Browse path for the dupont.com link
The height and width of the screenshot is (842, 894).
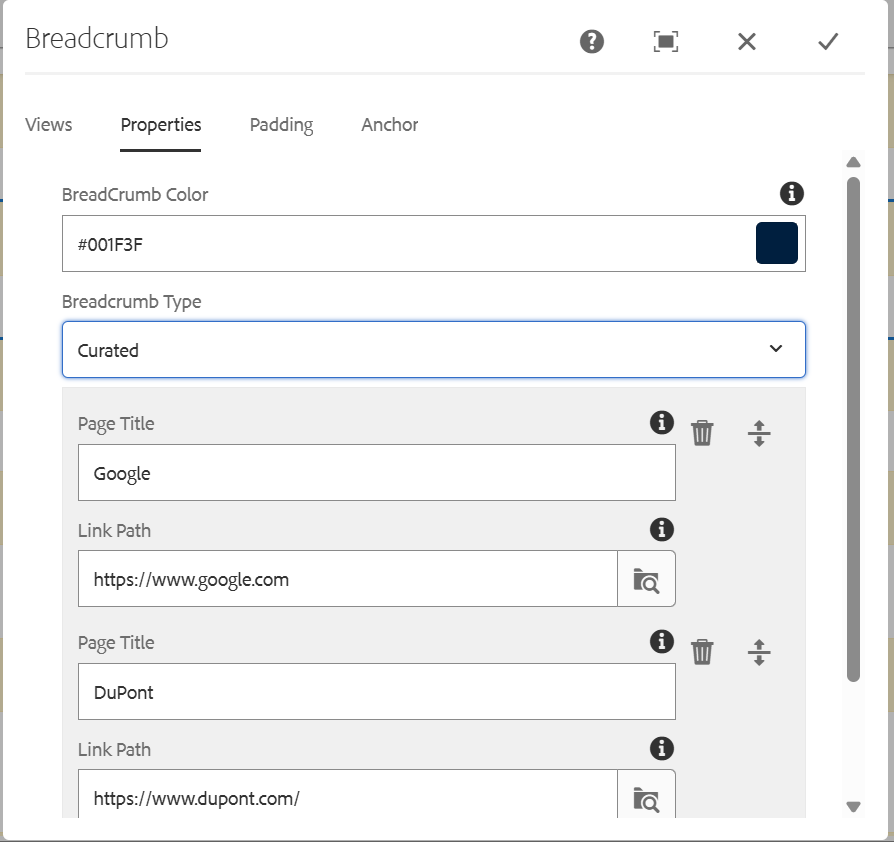646,798
